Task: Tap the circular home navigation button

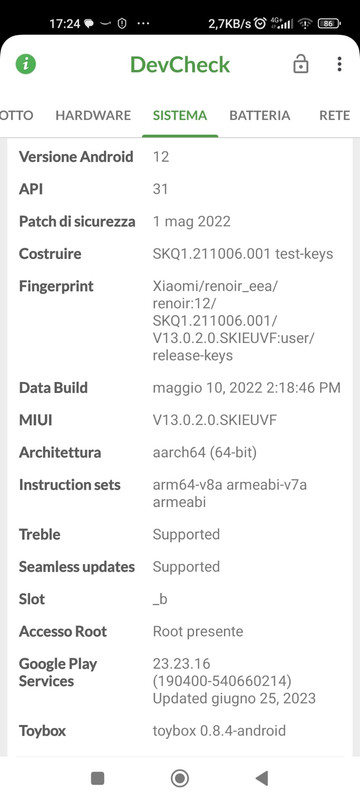Action: pos(179,778)
